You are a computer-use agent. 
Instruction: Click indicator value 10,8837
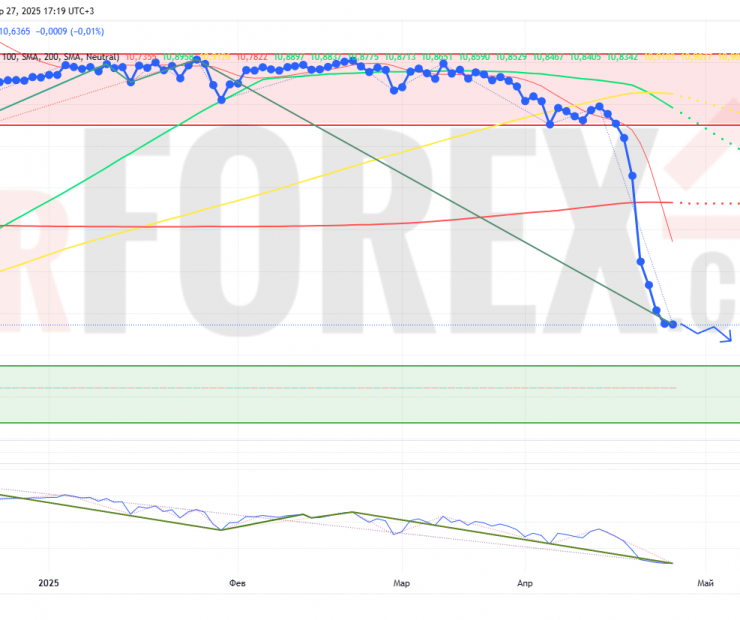click(x=326, y=57)
